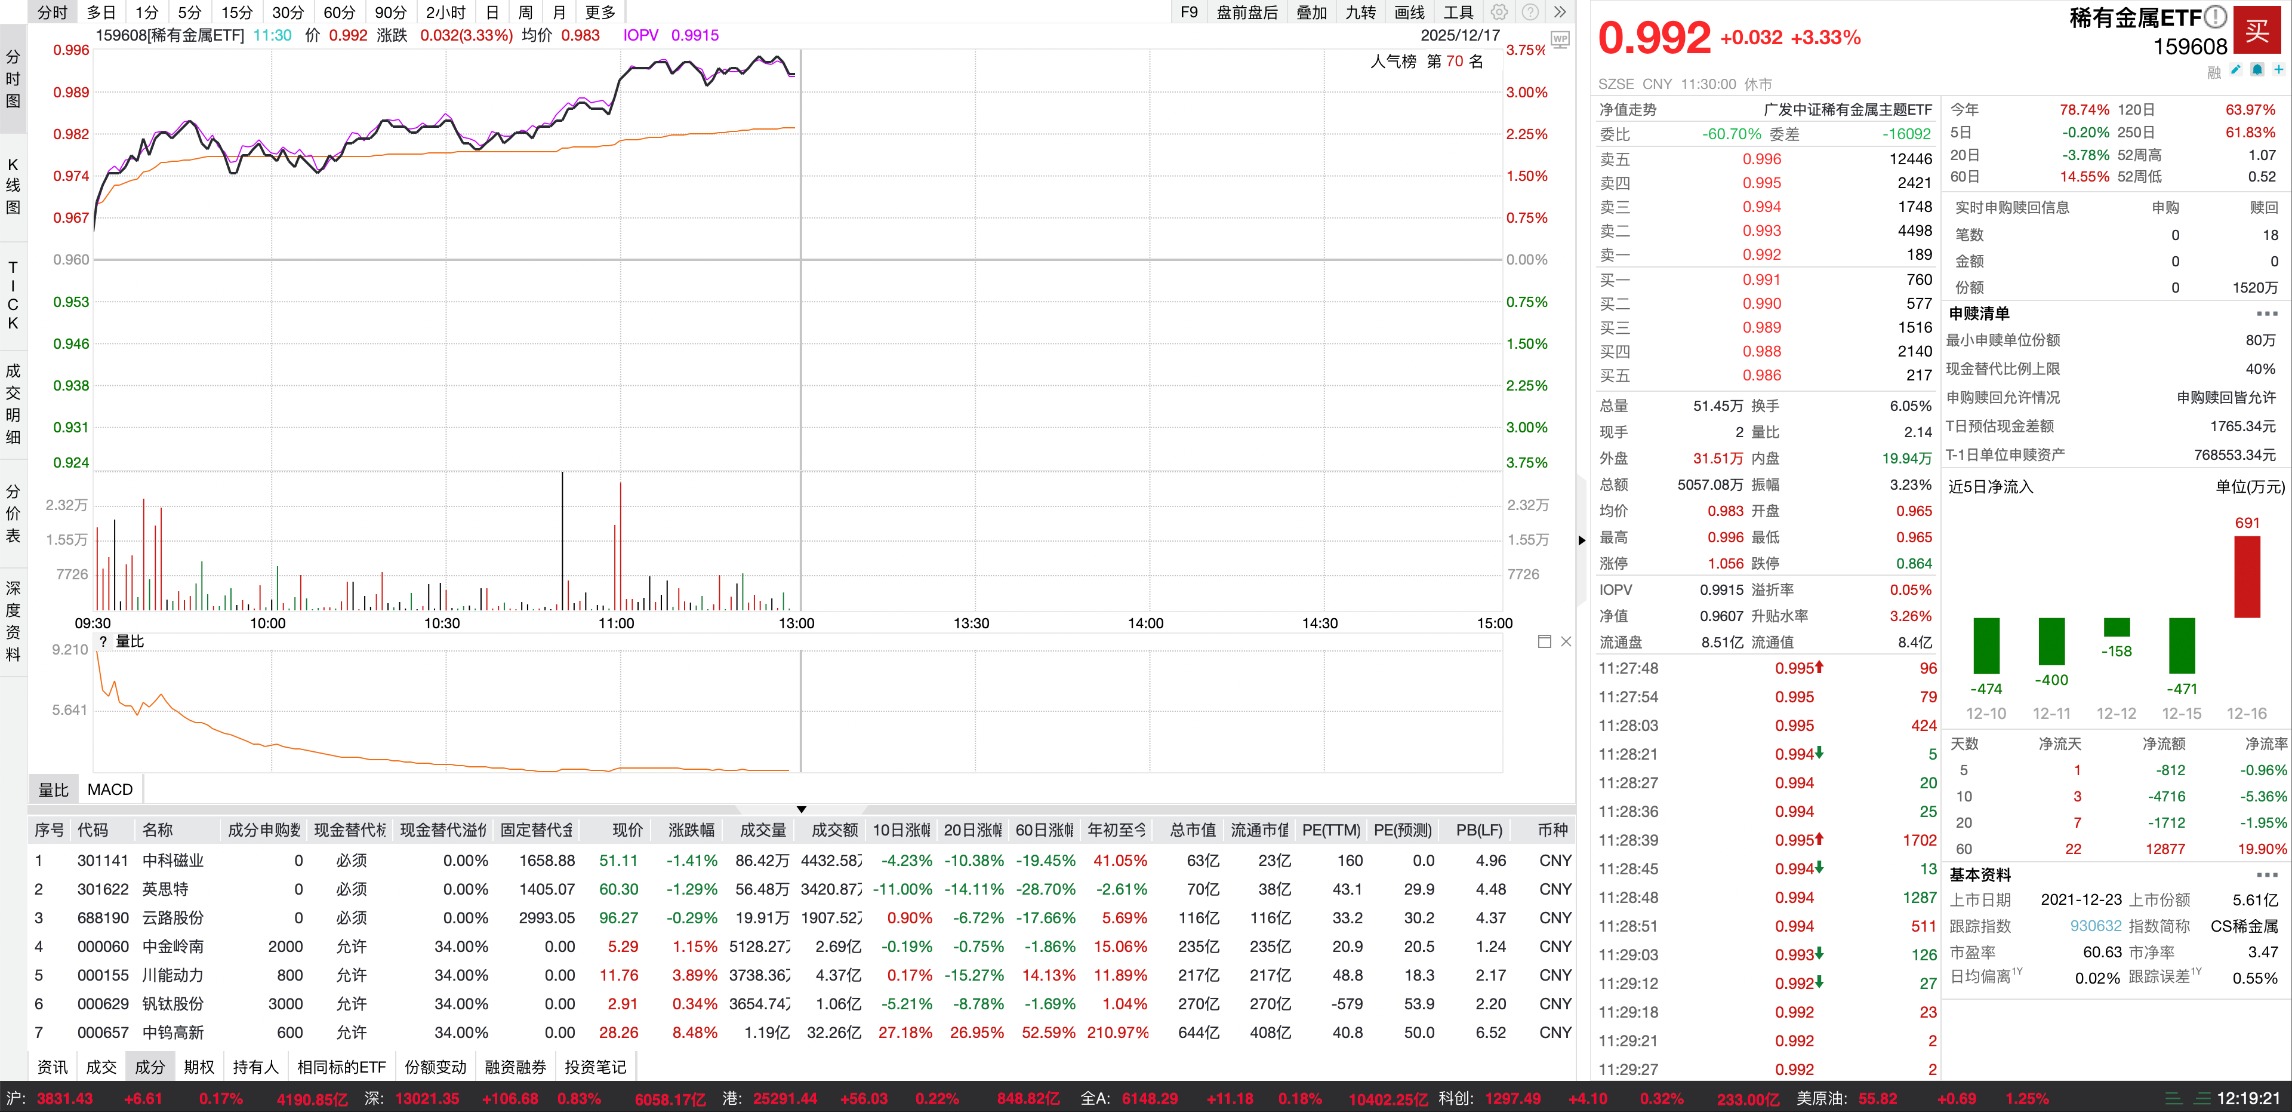Expand toolbar with double chevron arrows
Viewport: 2292px width, 1112px height.
[x=1560, y=12]
